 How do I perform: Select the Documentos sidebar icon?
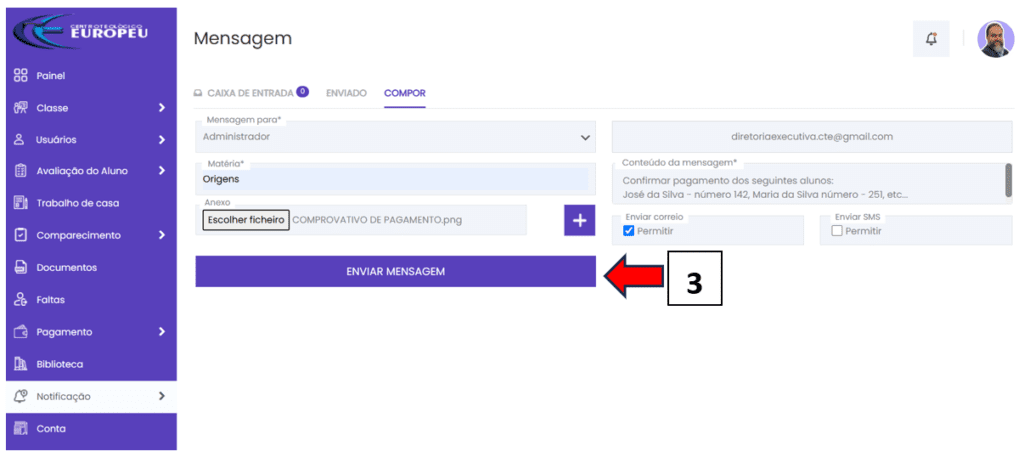tap(20, 268)
